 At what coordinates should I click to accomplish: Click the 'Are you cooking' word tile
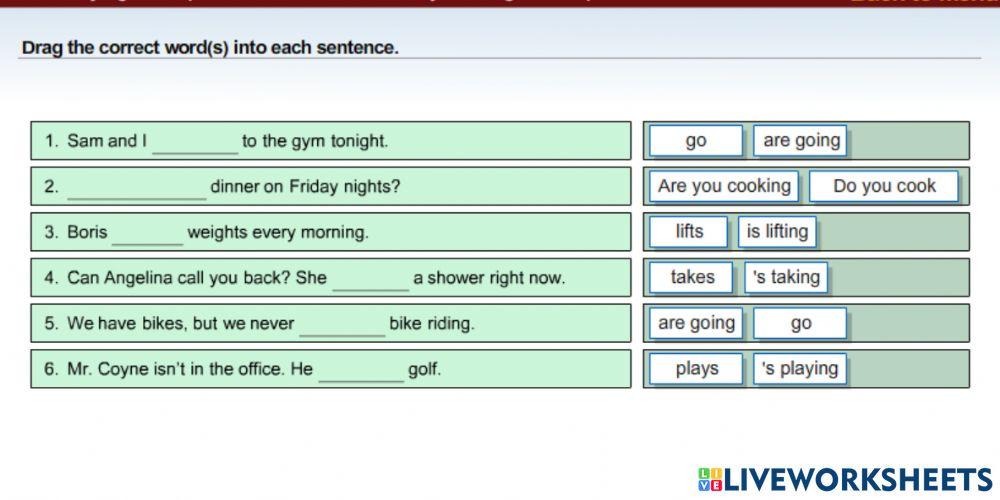point(724,186)
